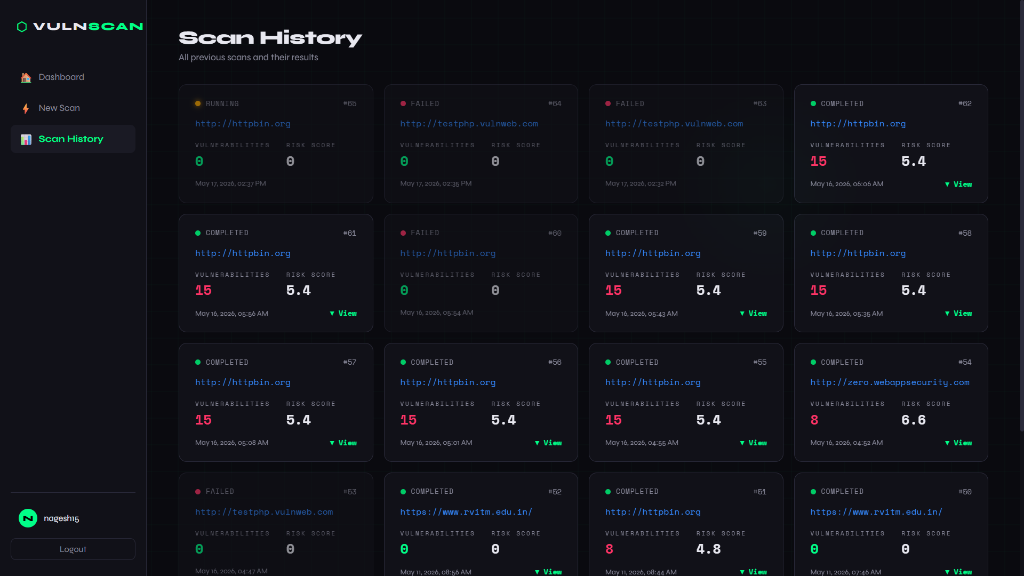The height and width of the screenshot is (576, 1024).
Task: Click scan ID #62 label
Action: pos(965,104)
